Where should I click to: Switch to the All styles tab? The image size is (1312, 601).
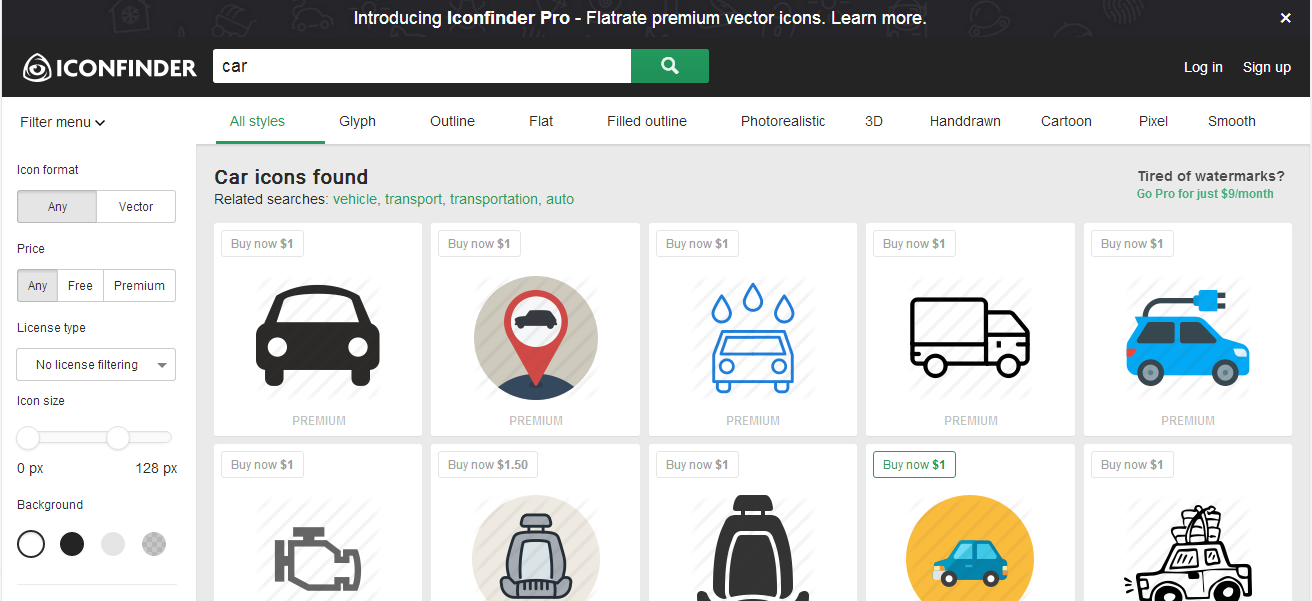pyautogui.click(x=257, y=121)
